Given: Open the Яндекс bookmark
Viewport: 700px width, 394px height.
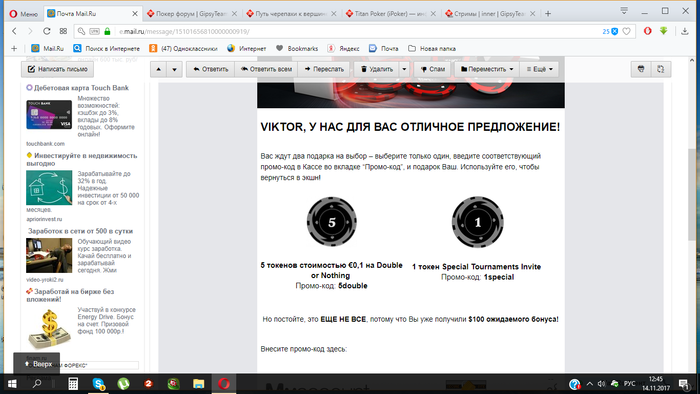Looking at the screenshot, I should tap(343, 48).
